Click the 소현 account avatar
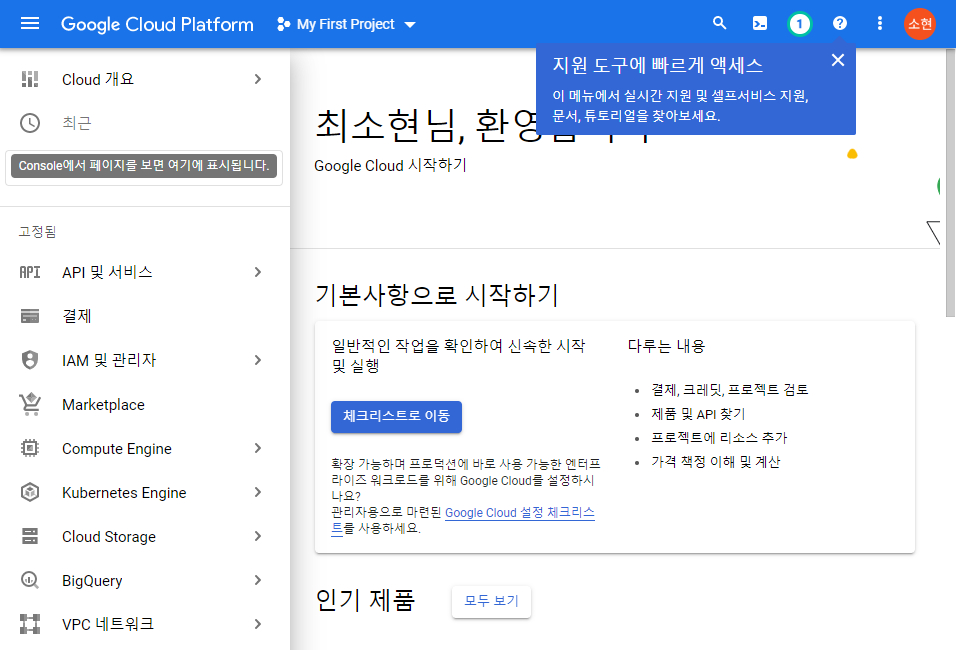 [x=919, y=24]
